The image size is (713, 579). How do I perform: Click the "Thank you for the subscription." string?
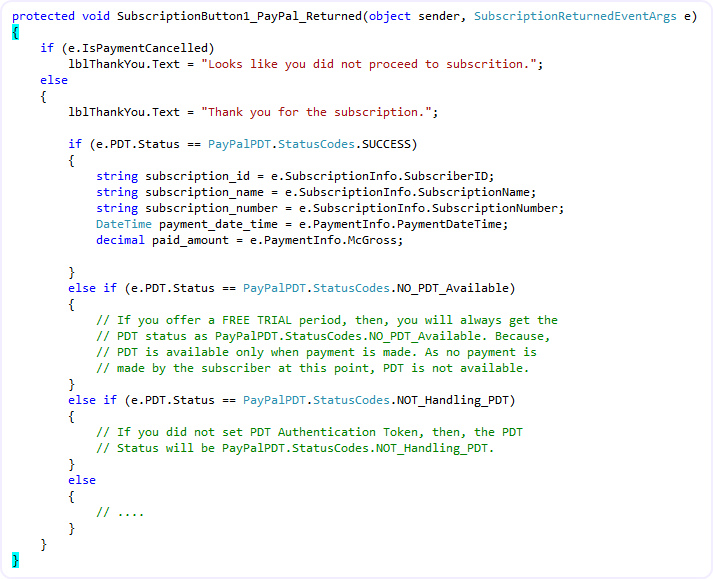pos(316,112)
